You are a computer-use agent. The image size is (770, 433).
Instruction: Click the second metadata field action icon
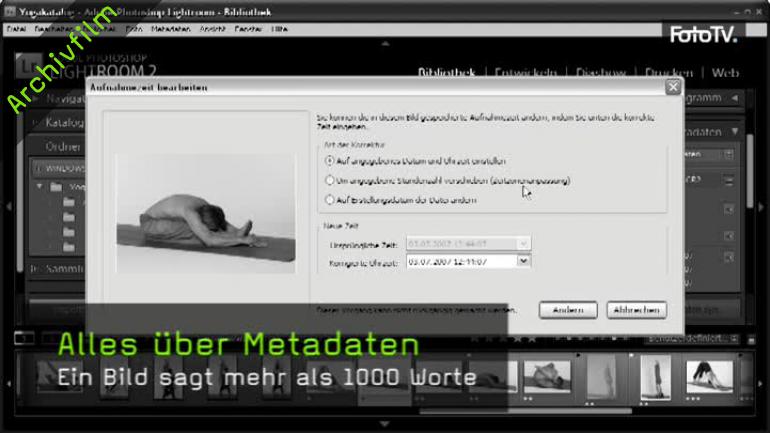click(729, 181)
